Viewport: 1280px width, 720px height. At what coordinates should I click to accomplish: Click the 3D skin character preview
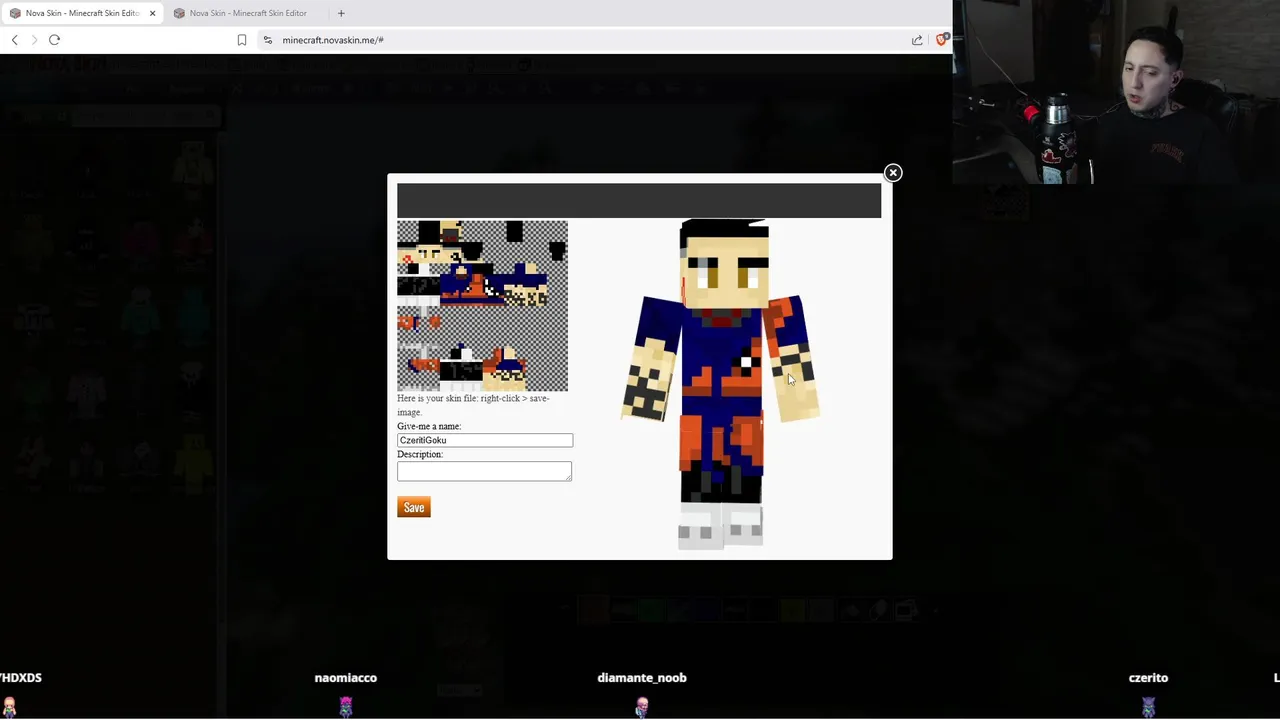pyautogui.click(x=722, y=384)
